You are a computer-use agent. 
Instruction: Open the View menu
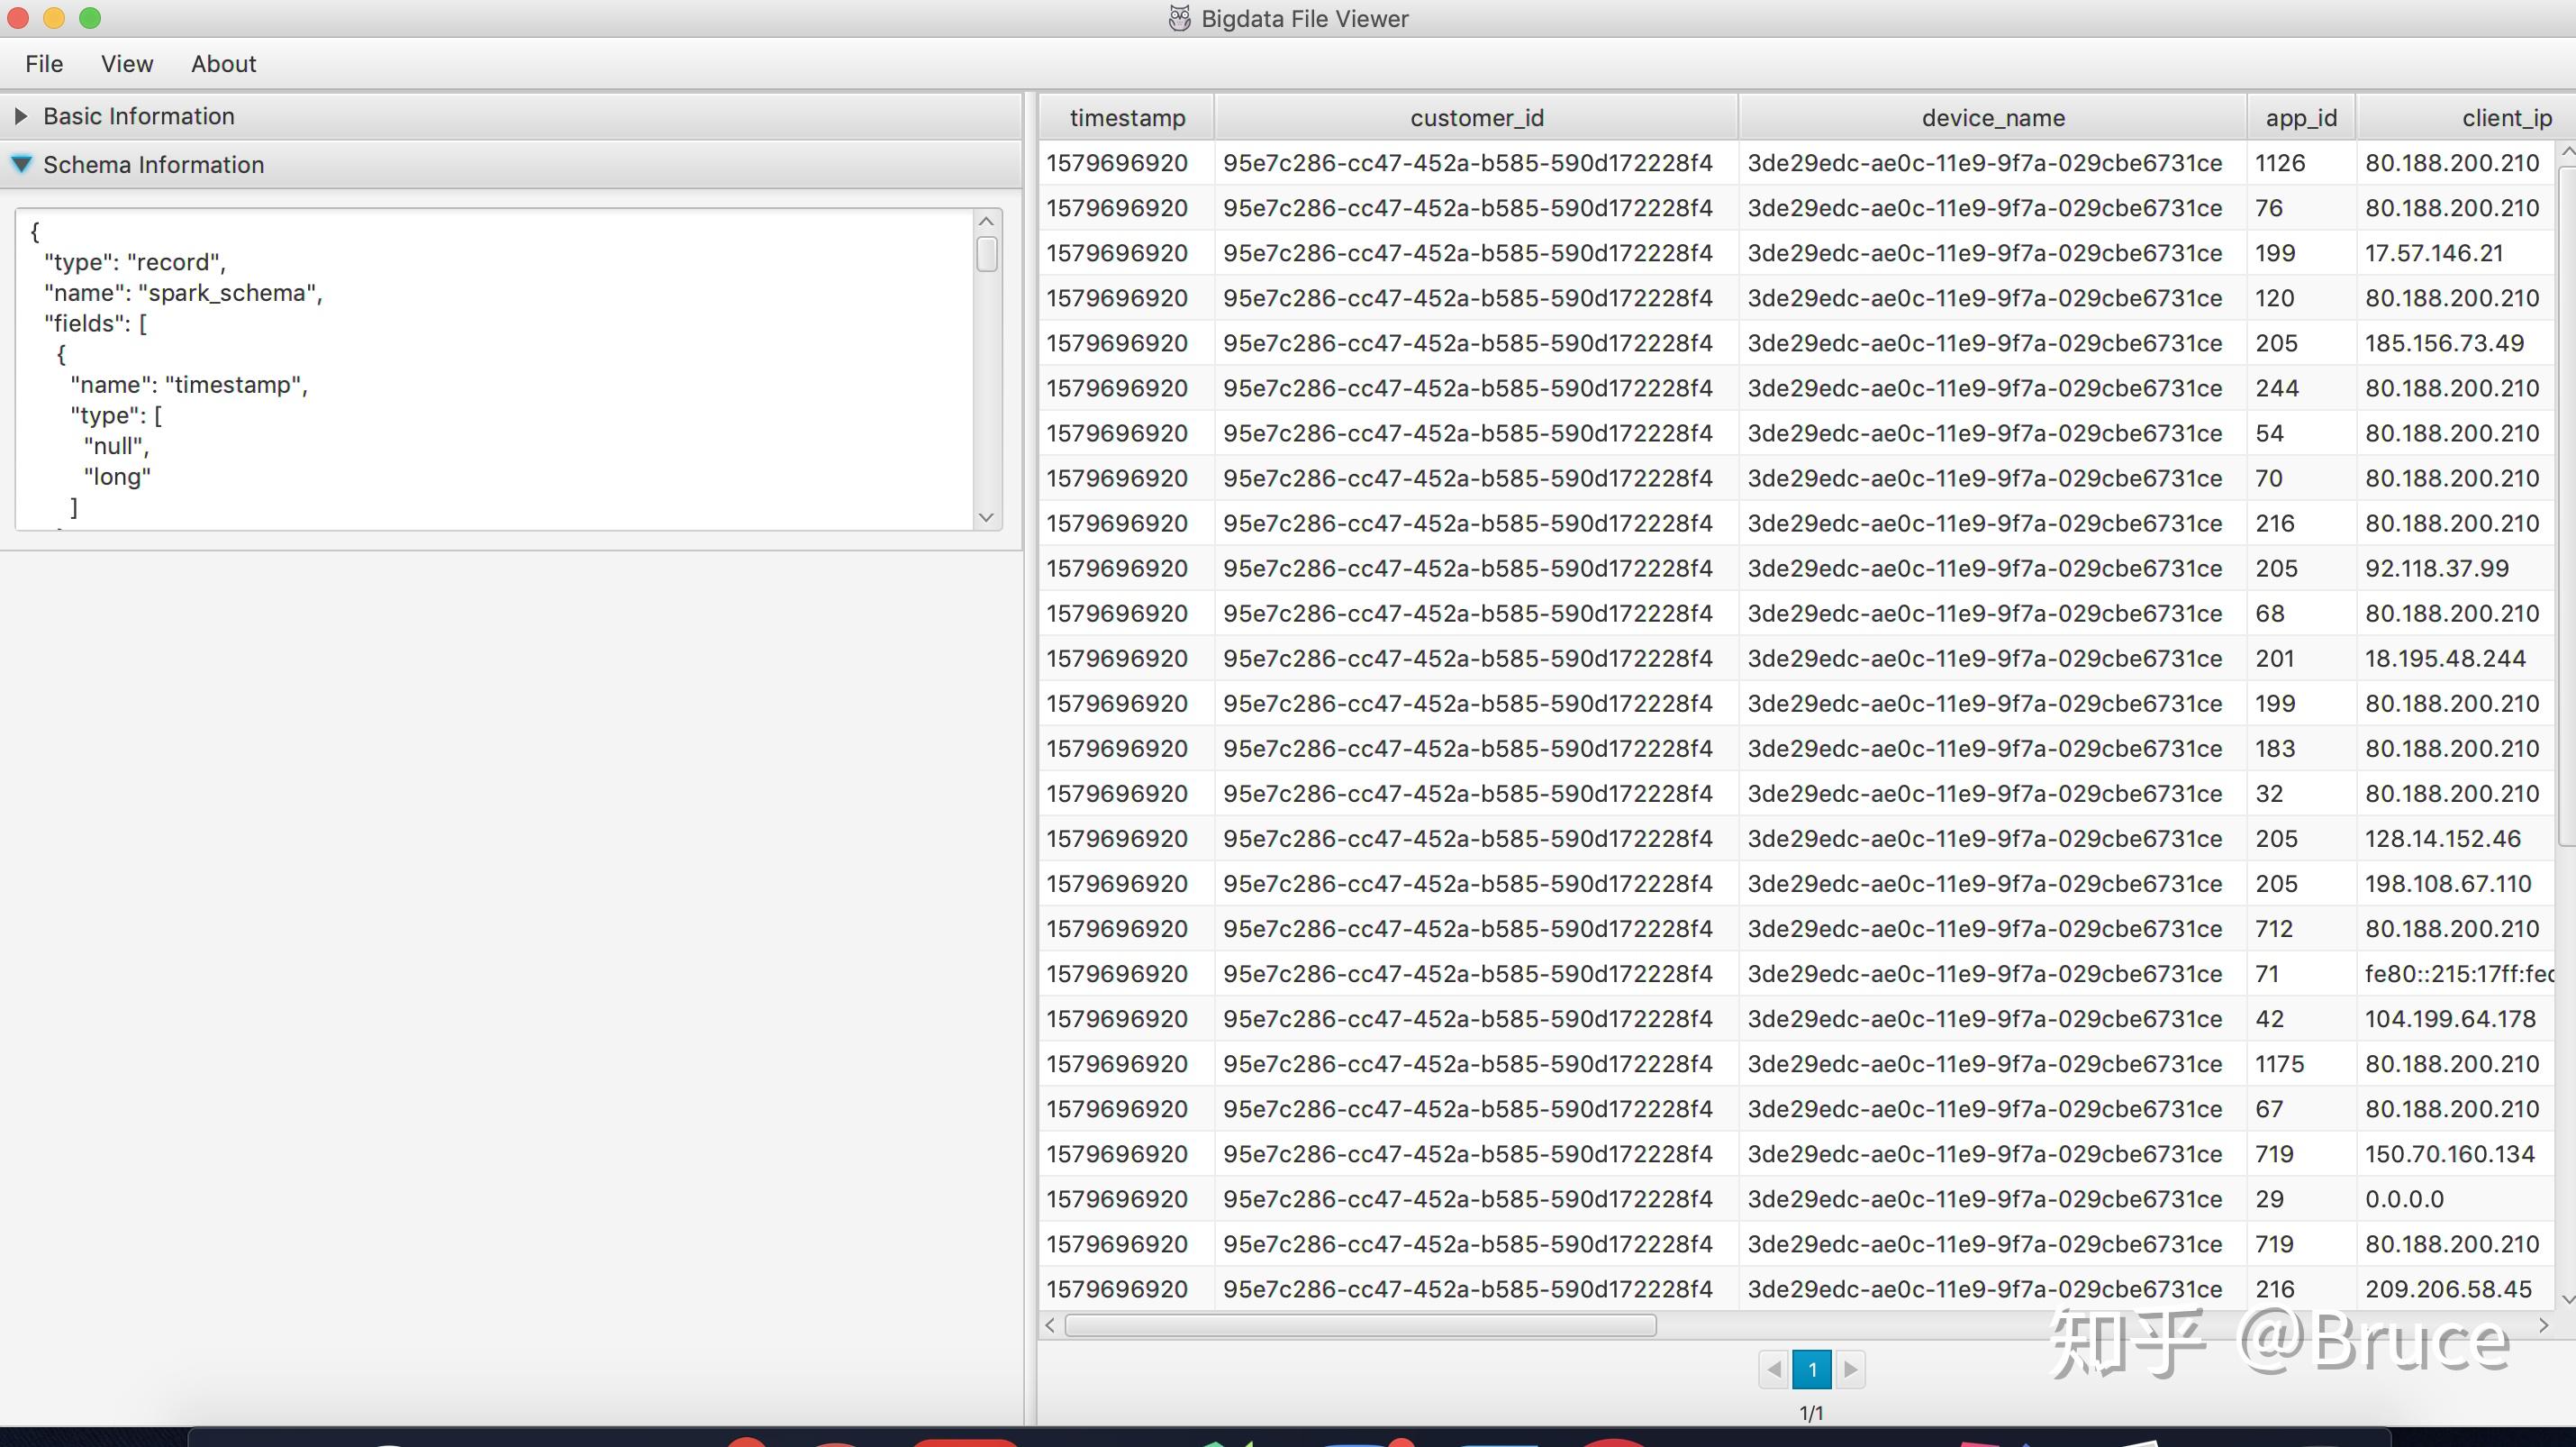(x=127, y=64)
